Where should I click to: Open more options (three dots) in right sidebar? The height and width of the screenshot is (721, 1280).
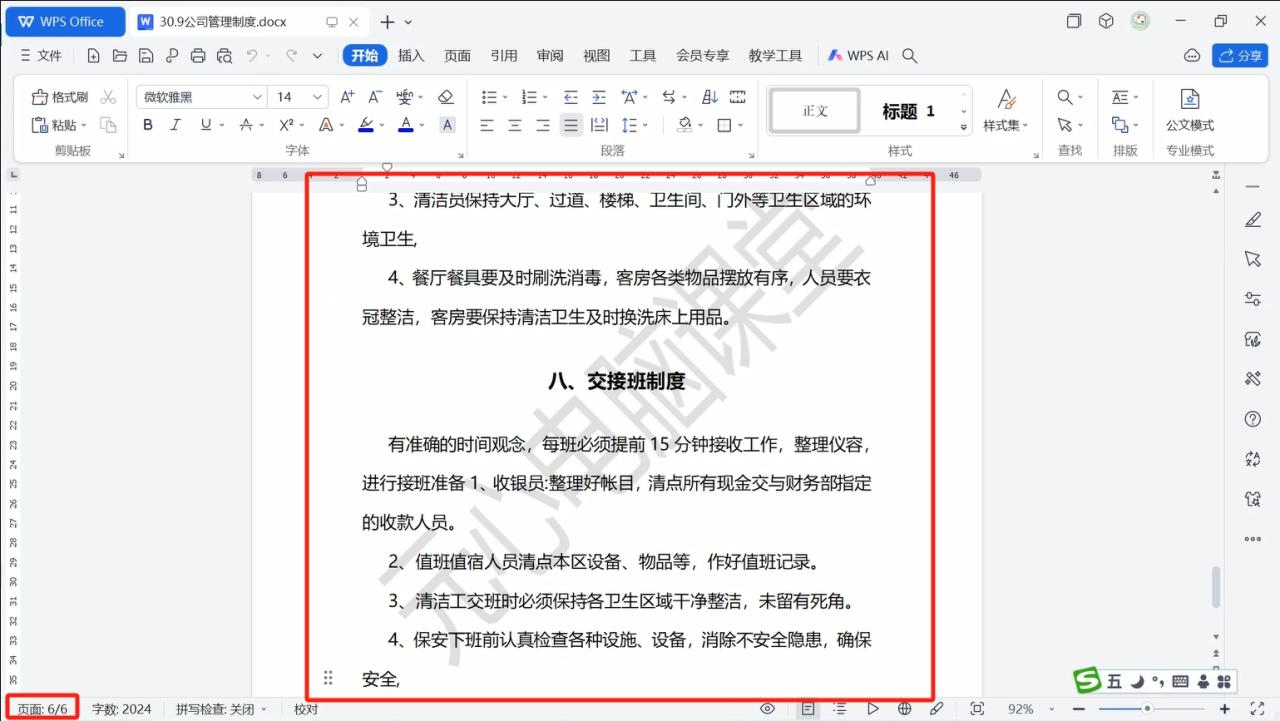click(x=1252, y=539)
